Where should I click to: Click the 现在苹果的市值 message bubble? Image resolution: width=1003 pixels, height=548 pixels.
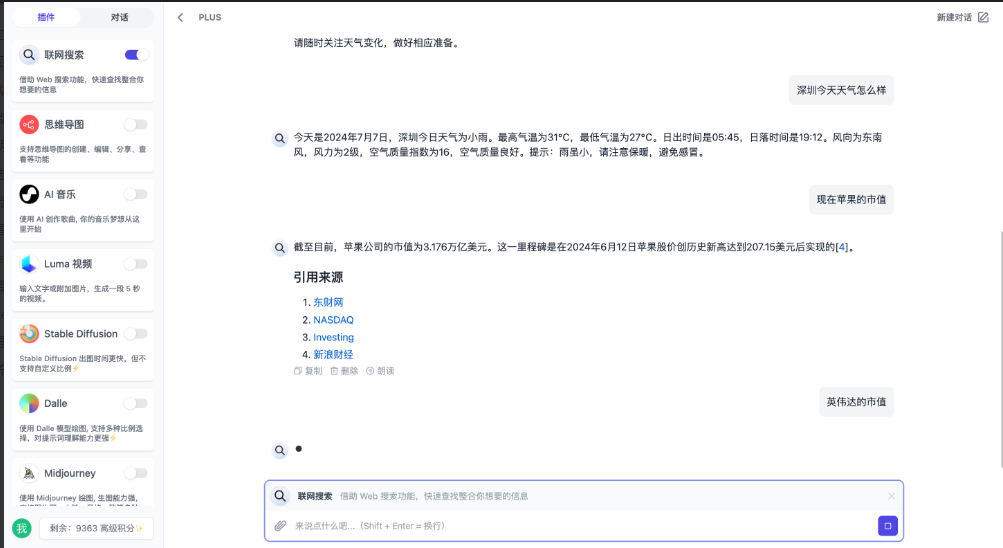(851, 200)
